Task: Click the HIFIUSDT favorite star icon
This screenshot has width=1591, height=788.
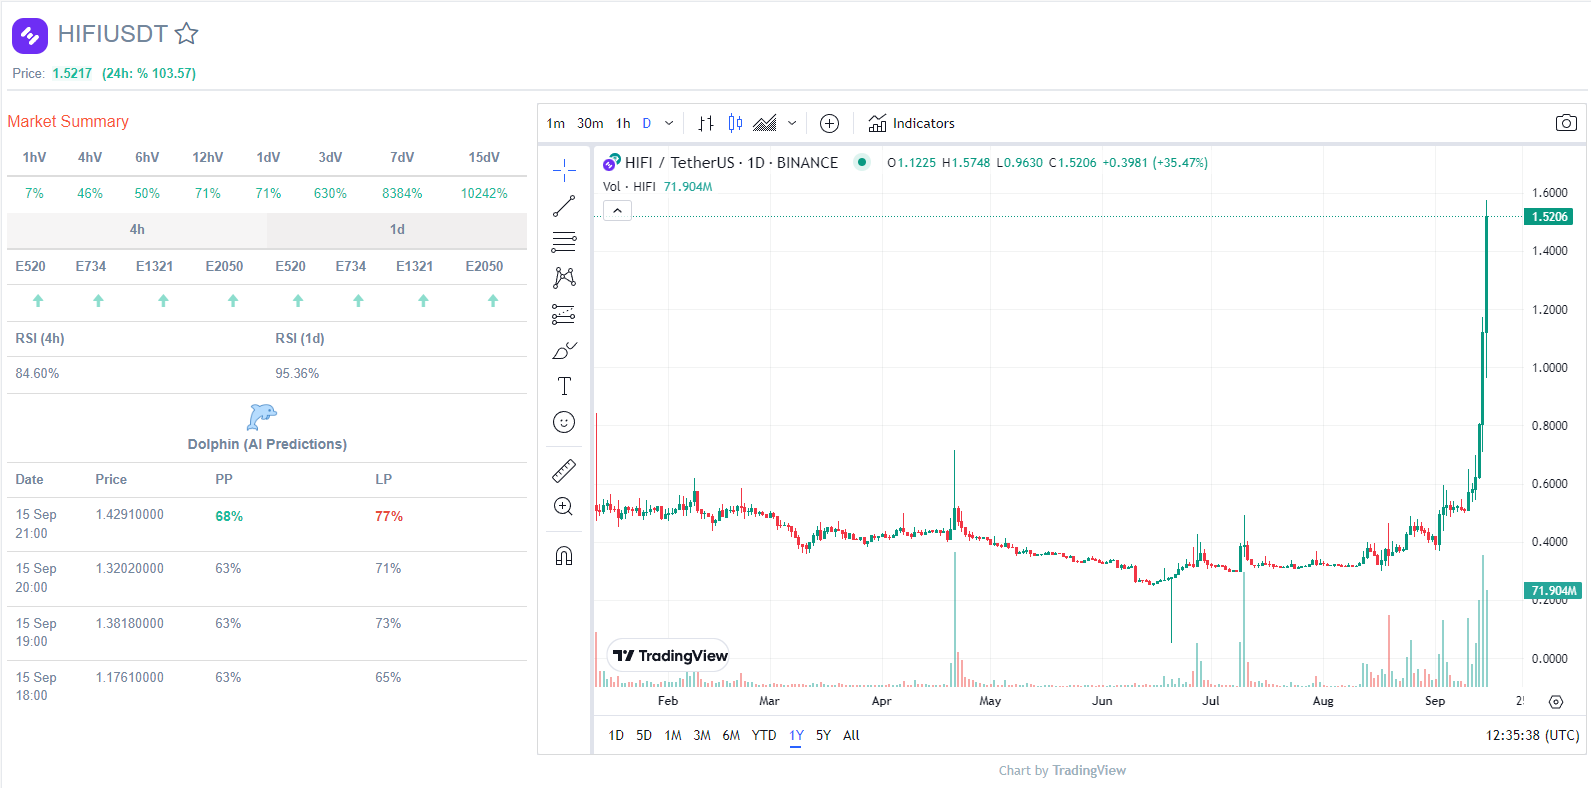Action: click(x=186, y=34)
